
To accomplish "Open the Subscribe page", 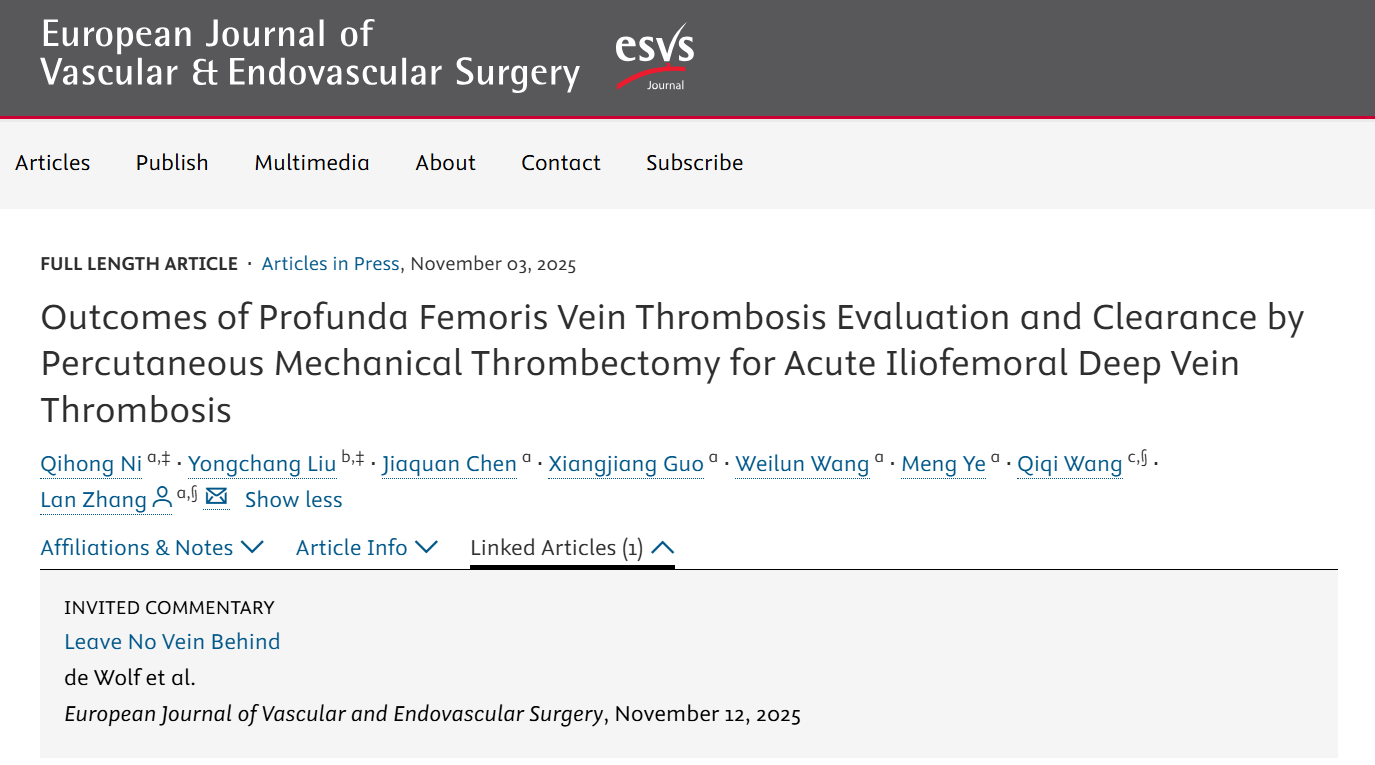I will (x=694, y=163).
